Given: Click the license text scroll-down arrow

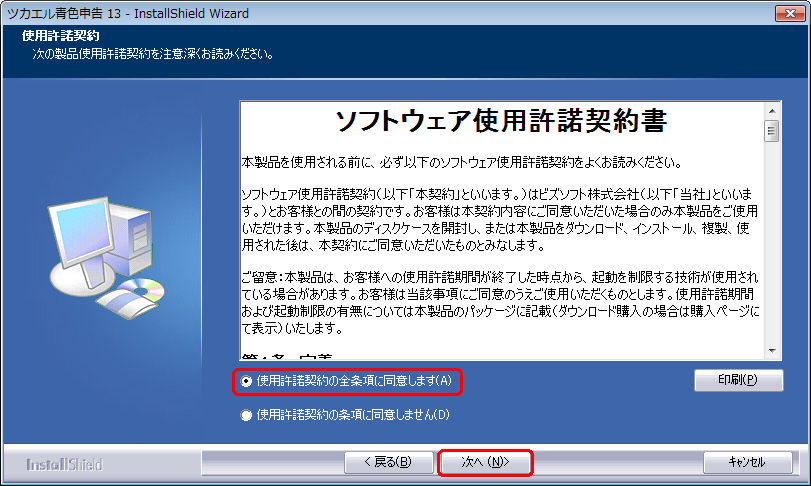Looking at the screenshot, I should pyautogui.click(x=772, y=351).
